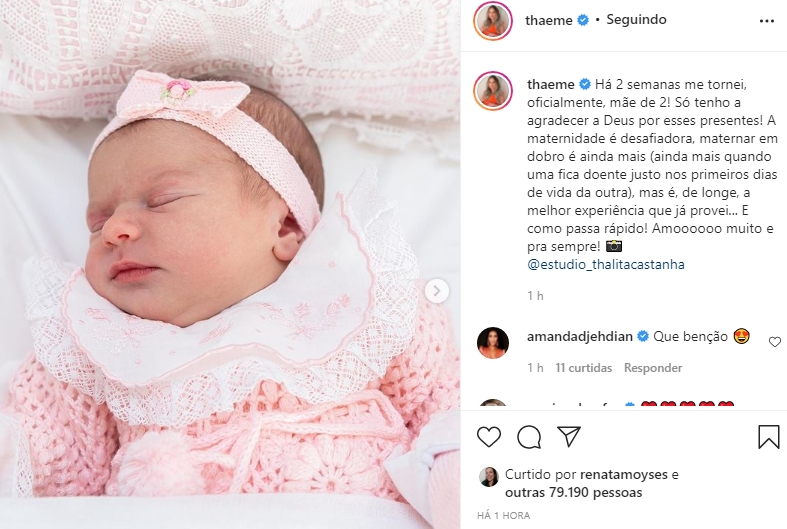
Task: Open @estudio_thalitacastanha mention link
Action: point(606,264)
